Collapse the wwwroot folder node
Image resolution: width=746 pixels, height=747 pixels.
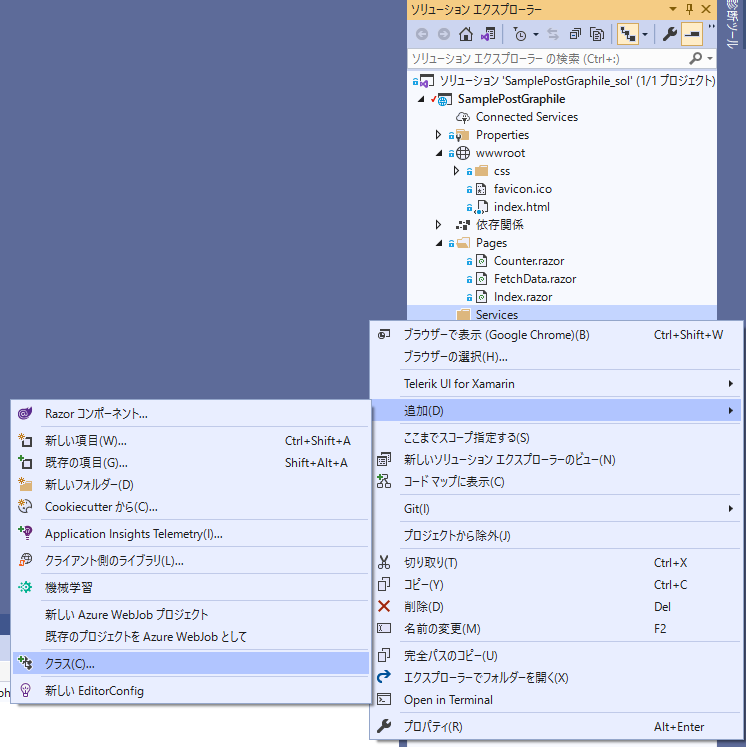[439, 153]
